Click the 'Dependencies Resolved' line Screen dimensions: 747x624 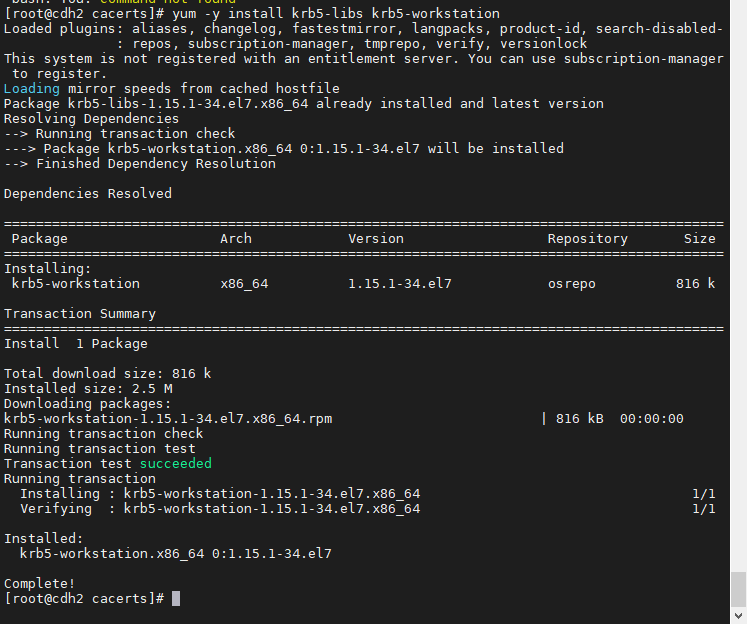[x=88, y=193]
